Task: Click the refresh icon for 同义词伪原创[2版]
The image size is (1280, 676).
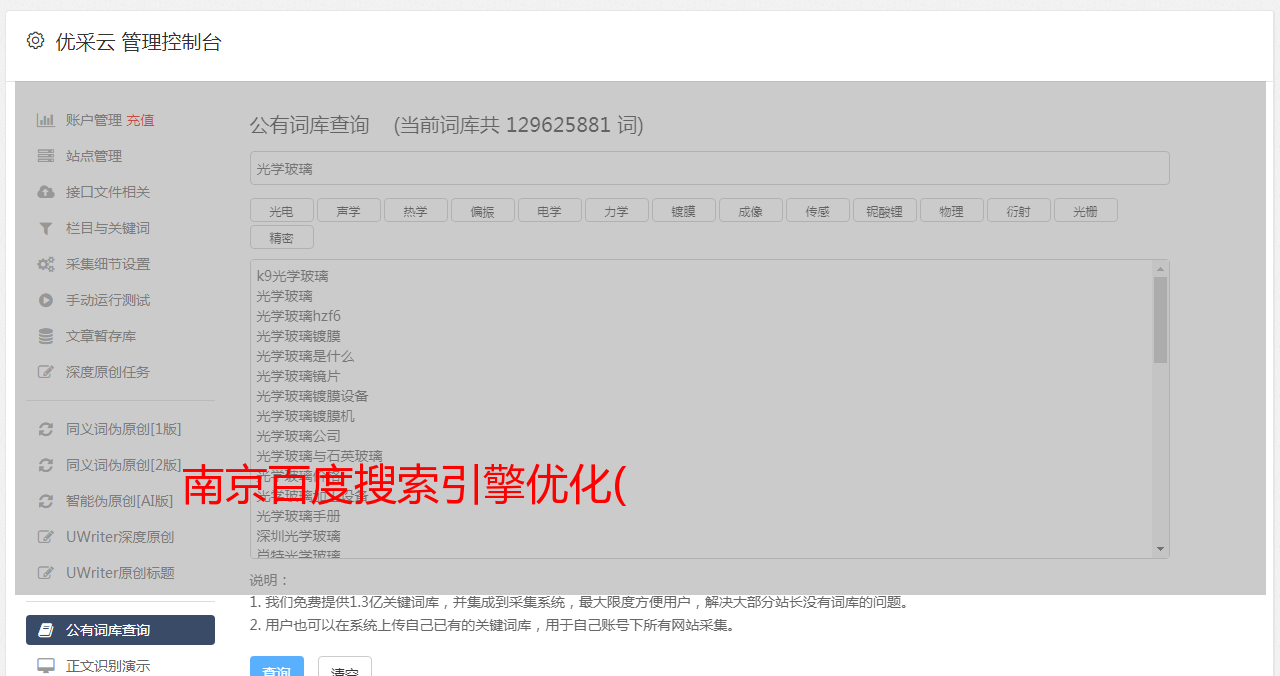Action: click(x=46, y=465)
